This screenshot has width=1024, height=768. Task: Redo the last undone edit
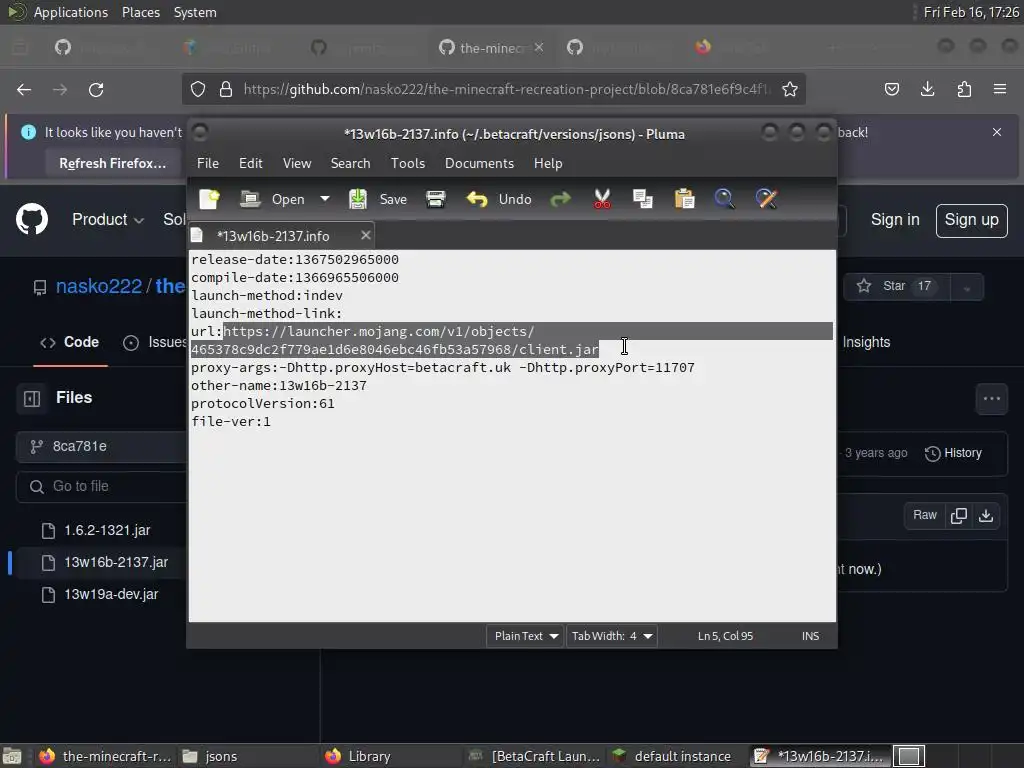(560, 199)
